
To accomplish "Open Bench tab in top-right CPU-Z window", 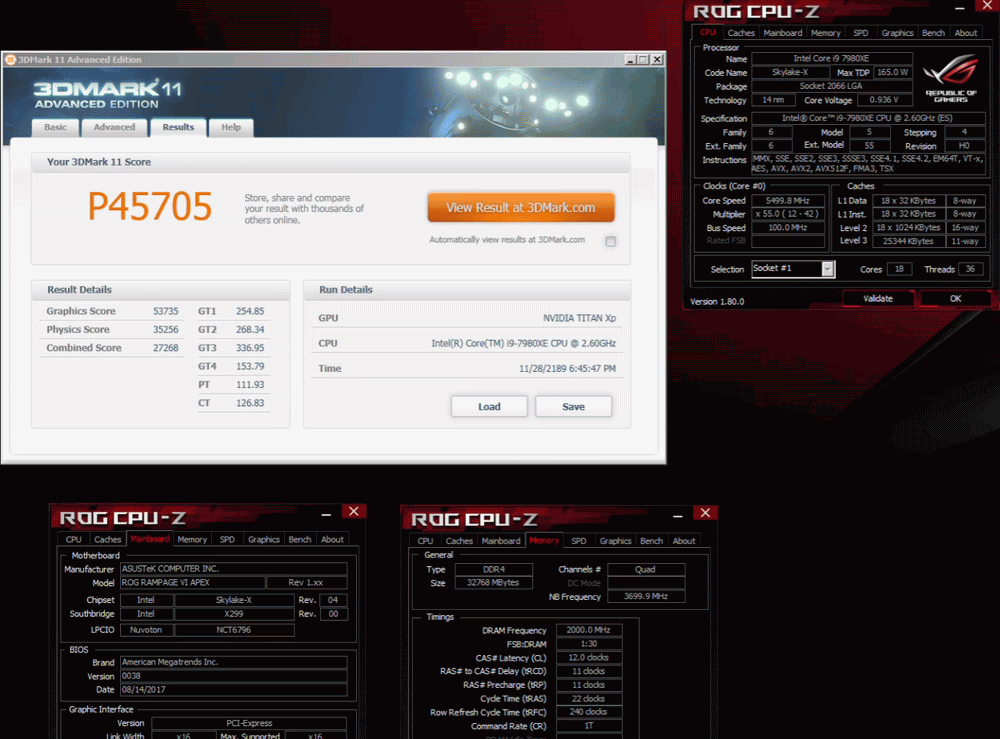I will click(933, 33).
